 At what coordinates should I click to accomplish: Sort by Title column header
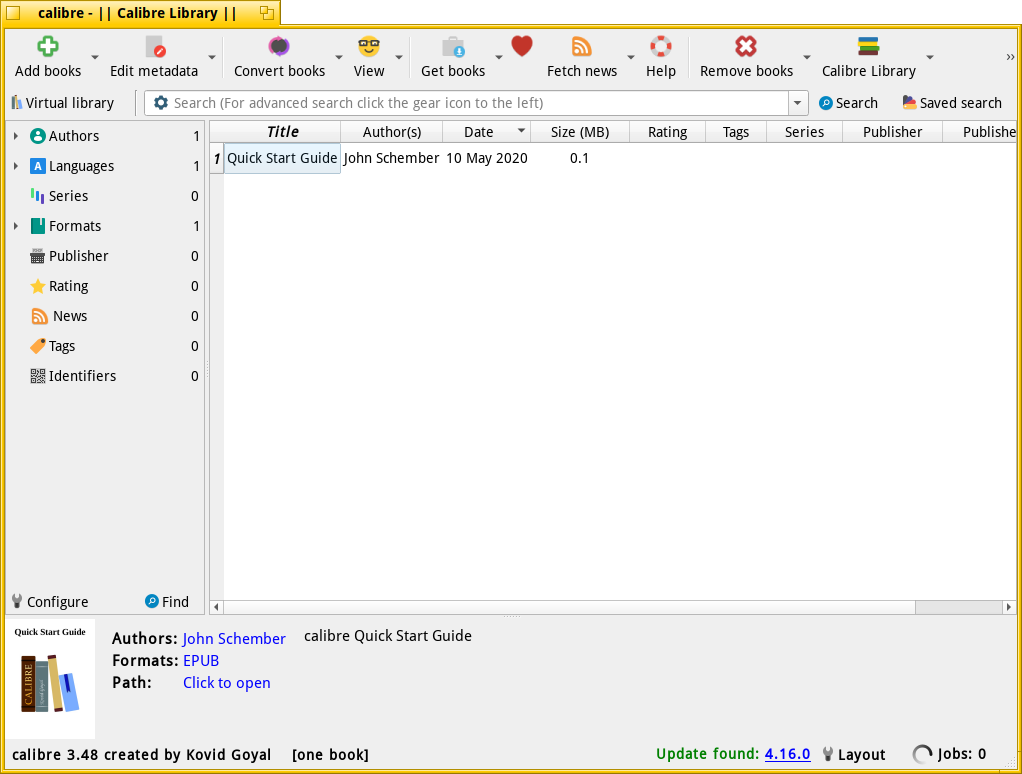pyautogui.click(x=282, y=132)
